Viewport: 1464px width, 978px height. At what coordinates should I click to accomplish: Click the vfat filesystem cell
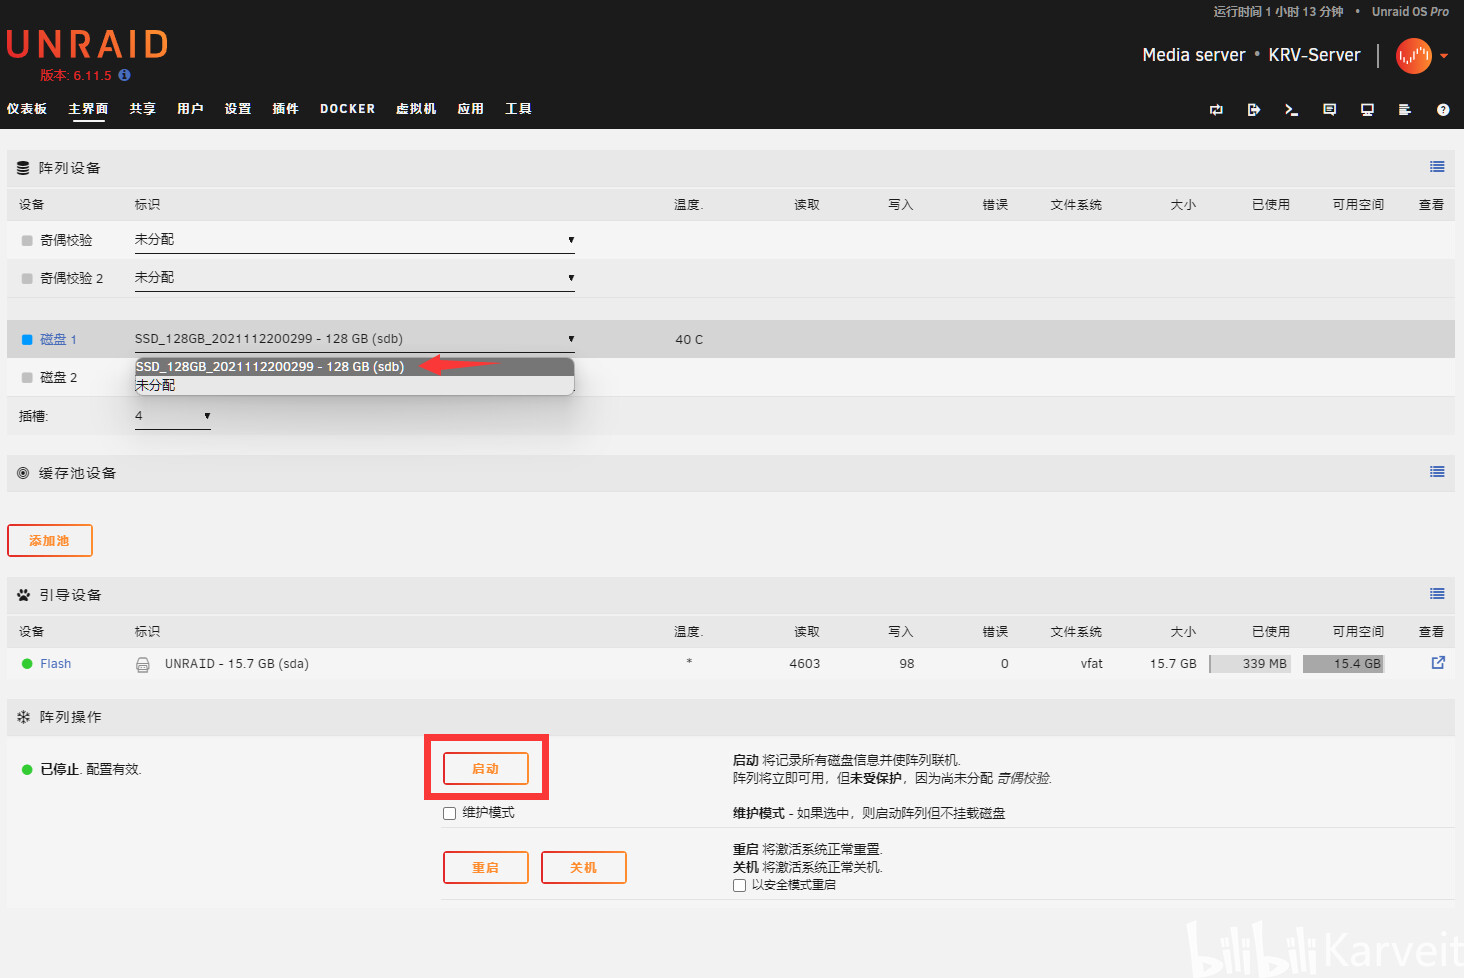pyautogui.click(x=1092, y=664)
